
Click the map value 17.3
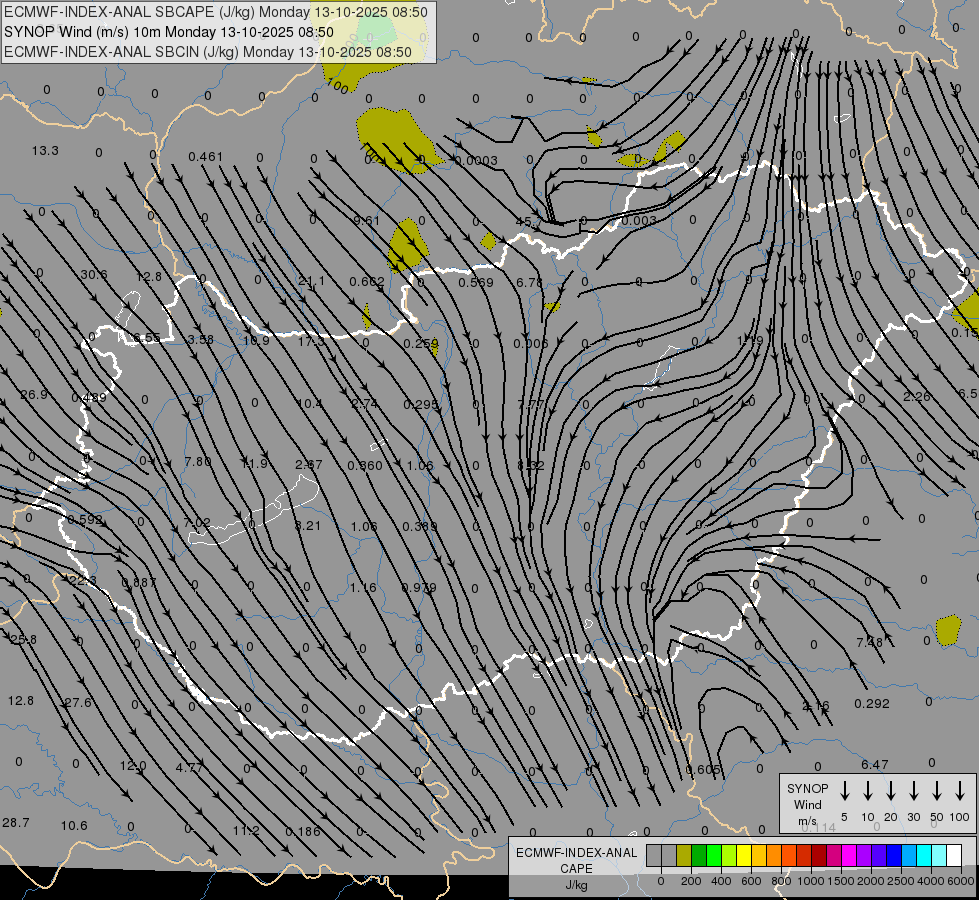pos(312,342)
